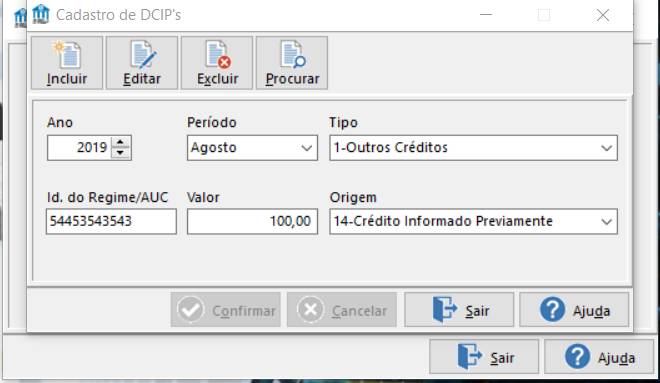Viewport: 660px width, 383px height.
Task: Minimize the Cadastro de DCIP's window
Action: pos(486,15)
